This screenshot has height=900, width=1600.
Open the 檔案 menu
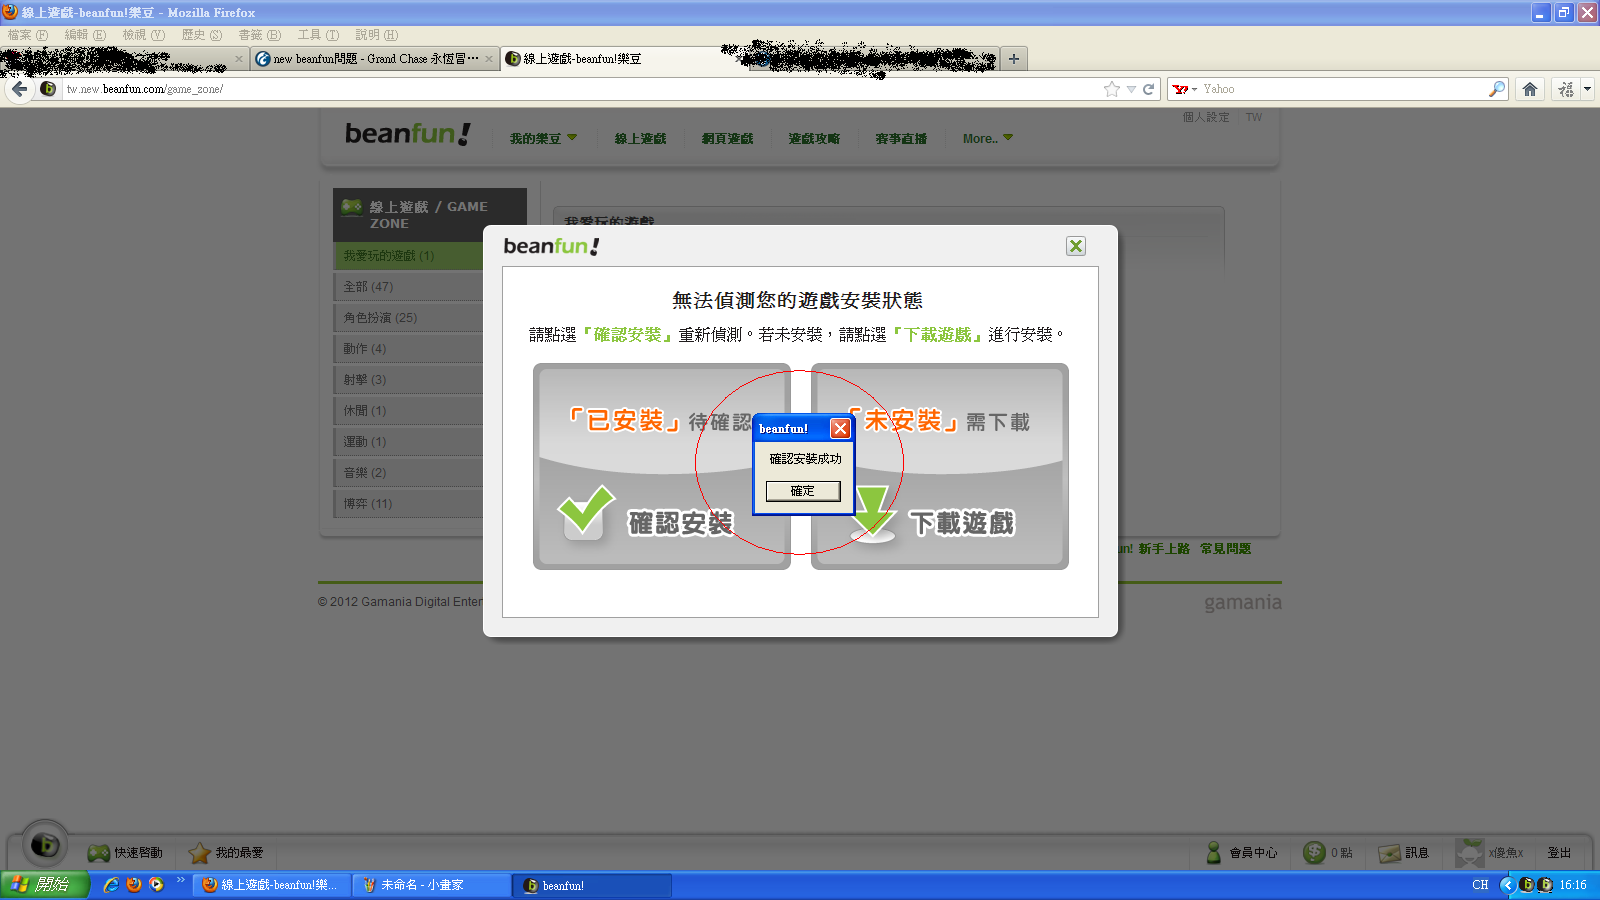[x=27, y=35]
